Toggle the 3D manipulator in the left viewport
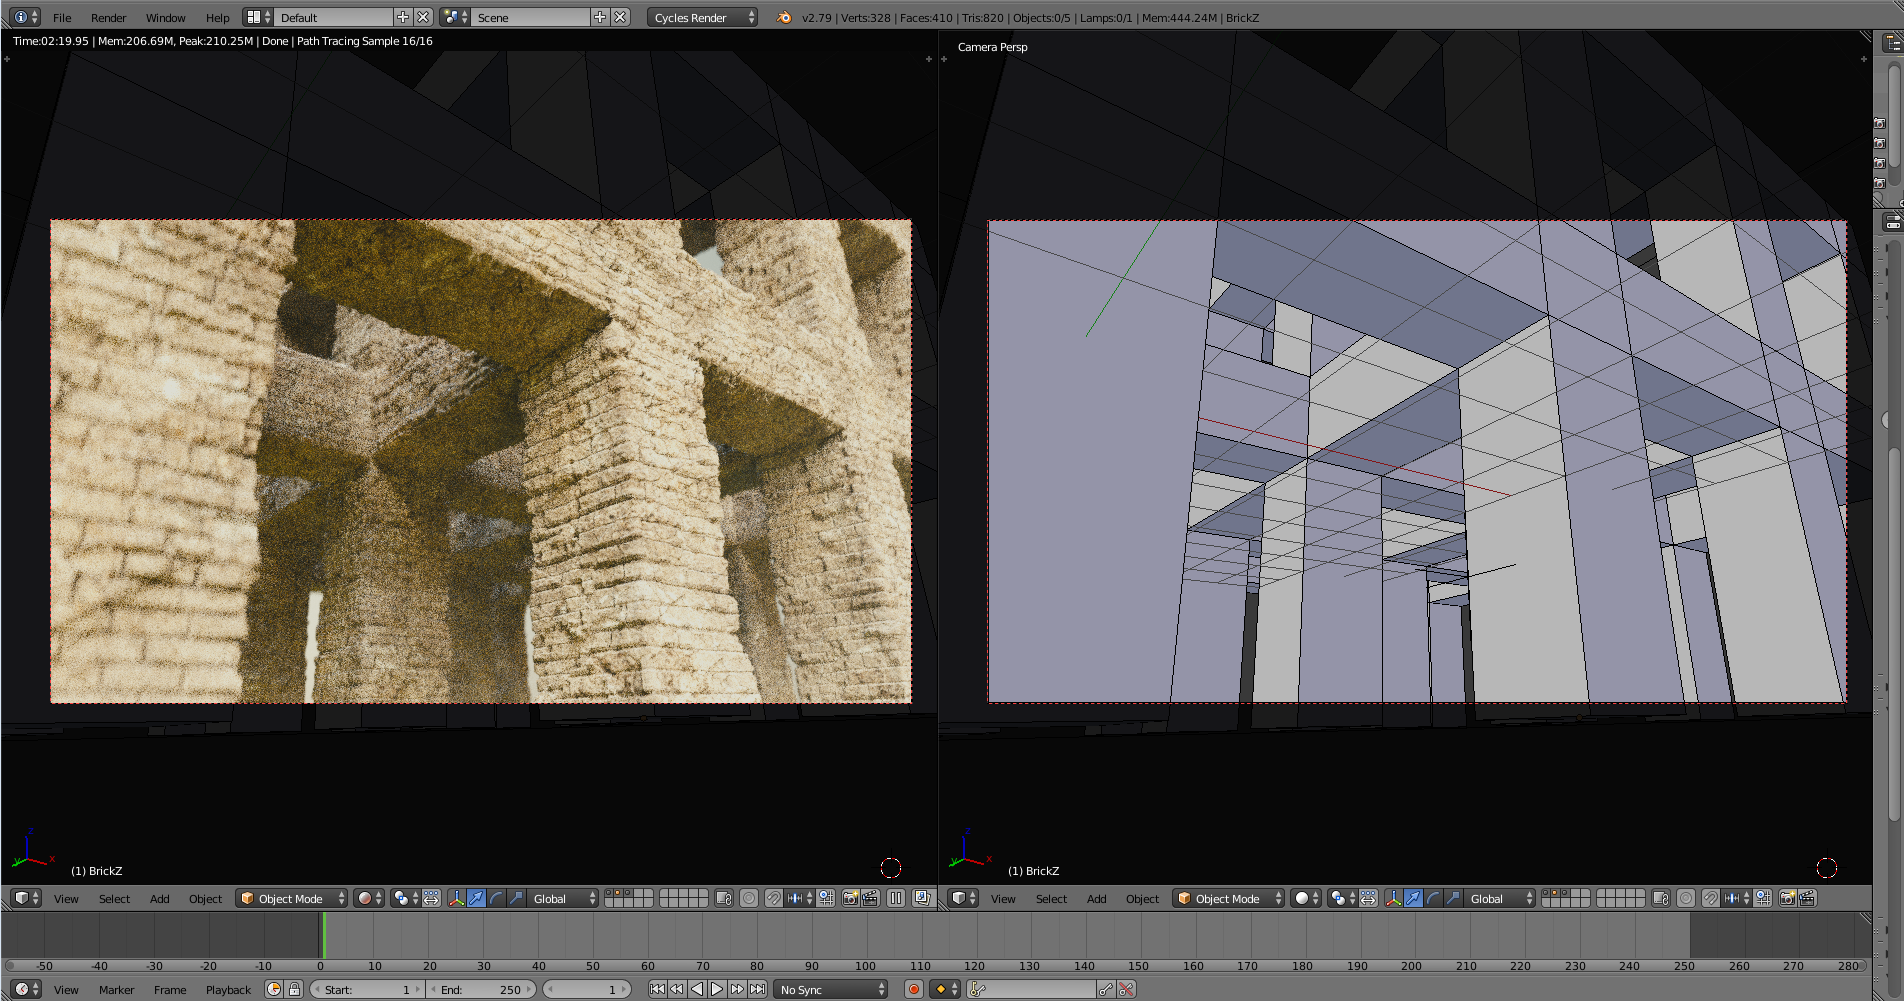This screenshot has width=1904, height=1001. pyautogui.click(x=456, y=898)
